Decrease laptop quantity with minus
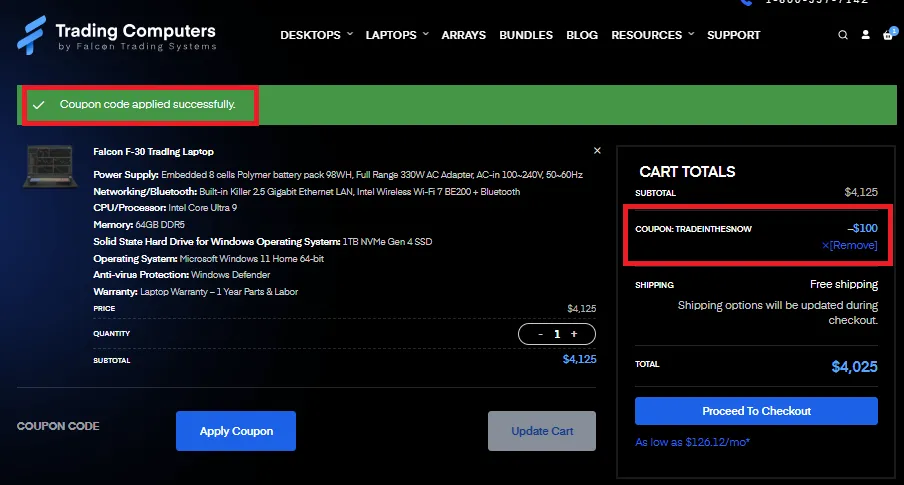Image resolution: width=904 pixels, height=485 pixels. click(x=540, y=334)
